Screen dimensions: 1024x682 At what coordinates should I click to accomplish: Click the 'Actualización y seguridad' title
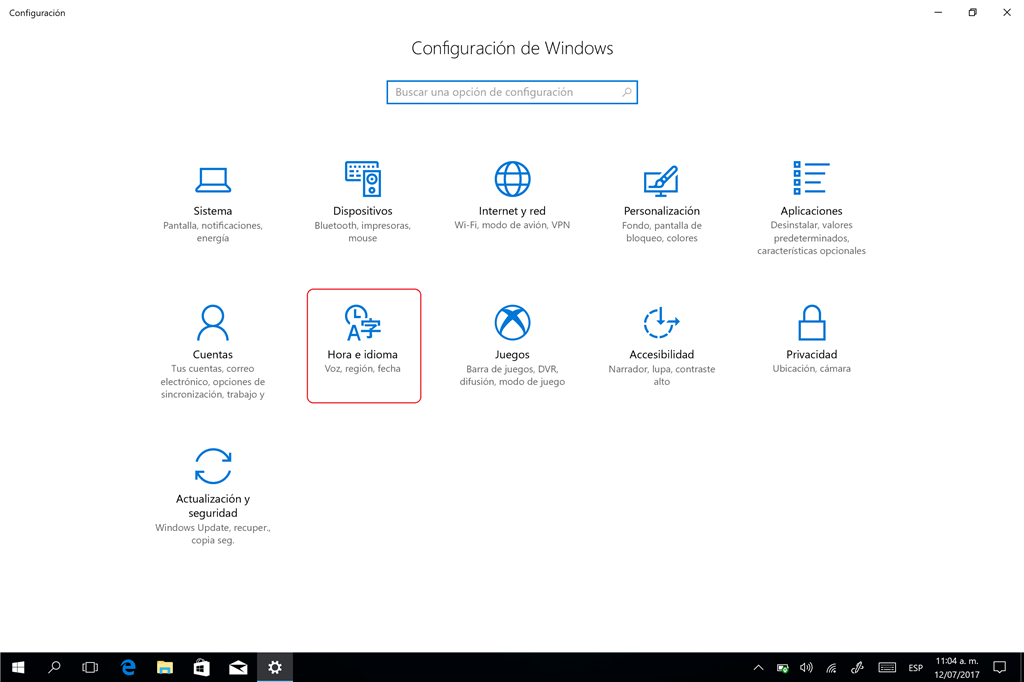coord(213,506)
